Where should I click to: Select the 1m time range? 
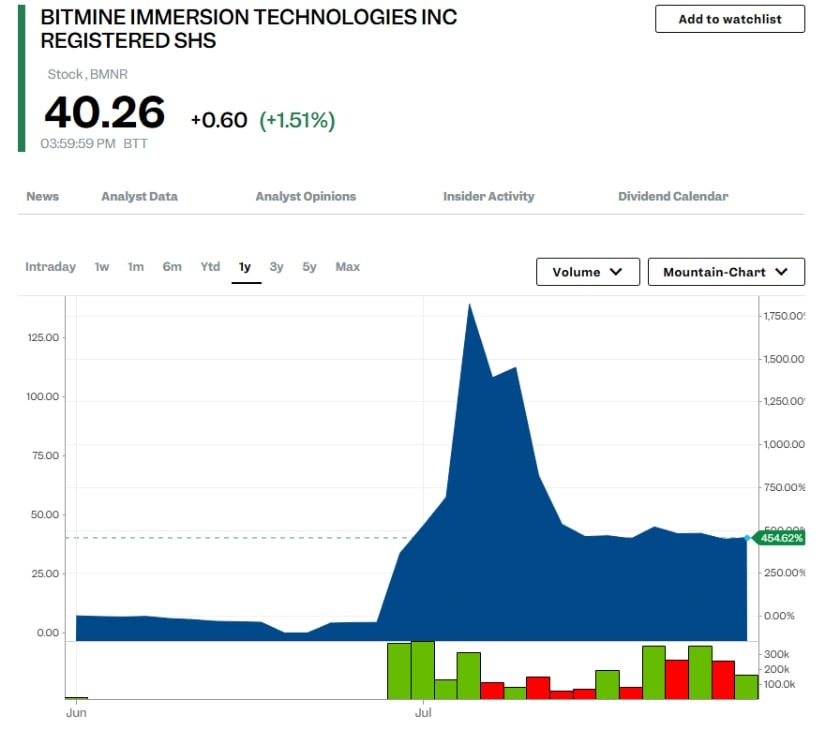136,267
